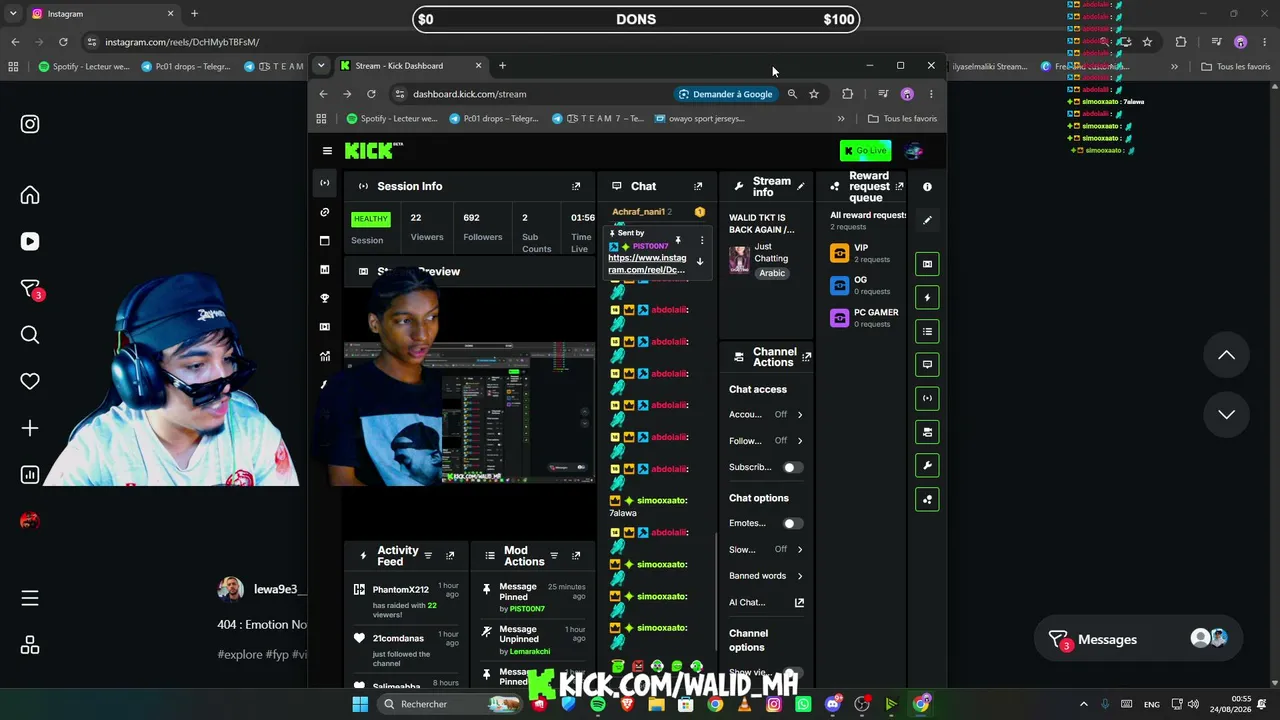Open the trophy icon in Kick left sidebar
The width and height of the screenshot is (1280, 720).
(x=324, y=298)
